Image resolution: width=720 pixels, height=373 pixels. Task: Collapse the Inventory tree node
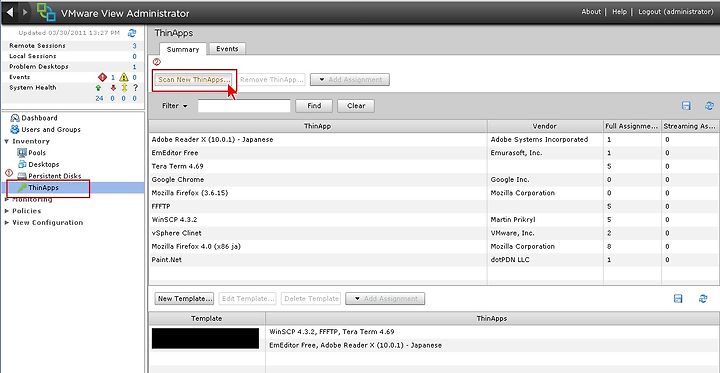[6, 141]
